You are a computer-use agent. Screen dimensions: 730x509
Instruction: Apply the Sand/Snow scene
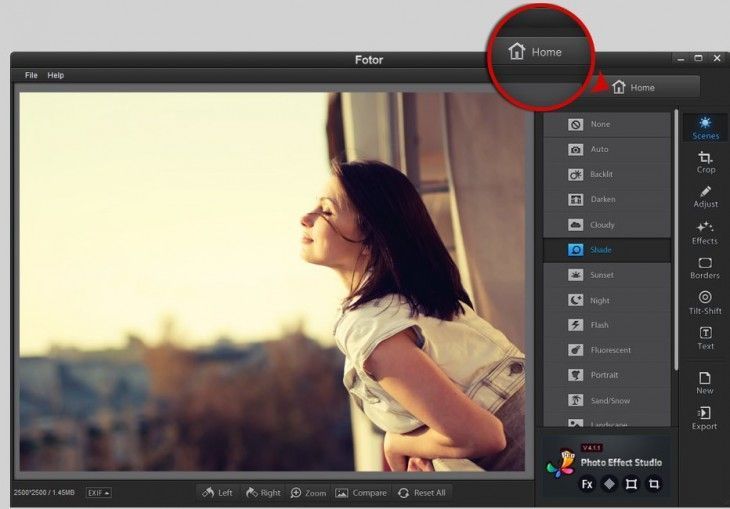pyautogui.click(x=607, y=400)
